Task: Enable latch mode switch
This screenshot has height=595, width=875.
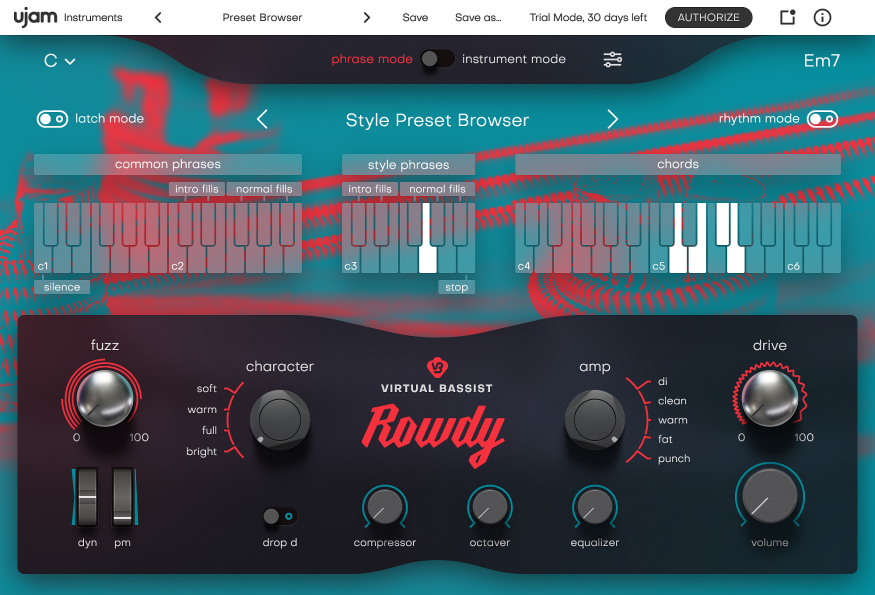Action: (52, 119)
